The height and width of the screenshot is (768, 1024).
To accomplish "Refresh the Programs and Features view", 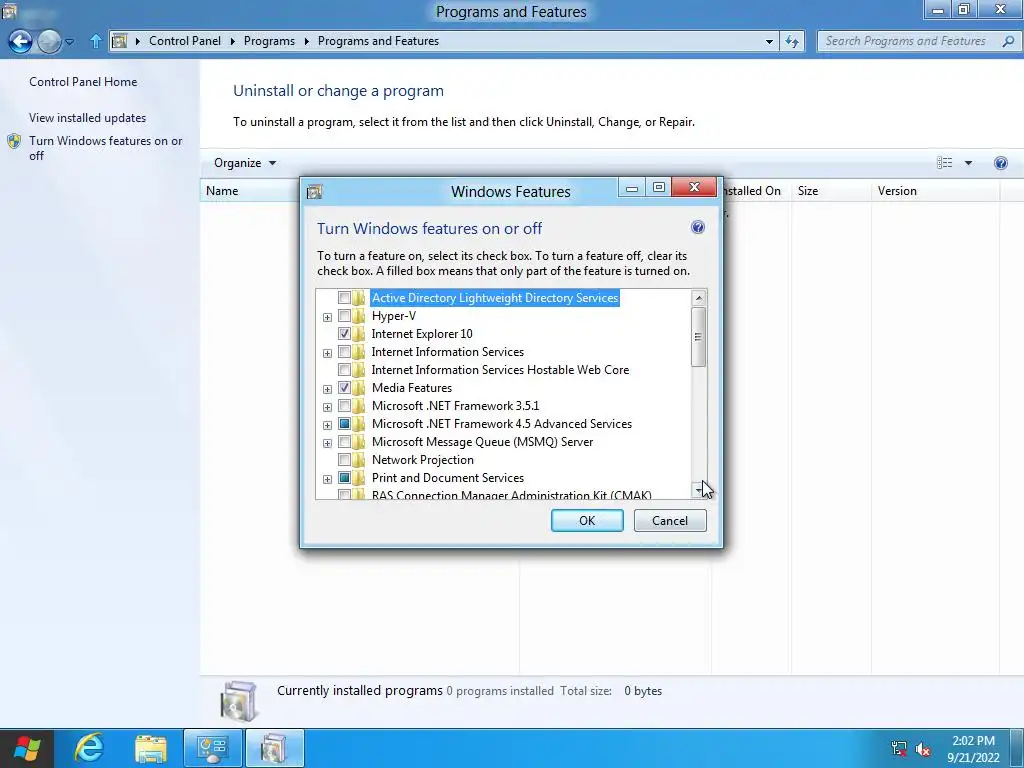I will pos(792,41).
